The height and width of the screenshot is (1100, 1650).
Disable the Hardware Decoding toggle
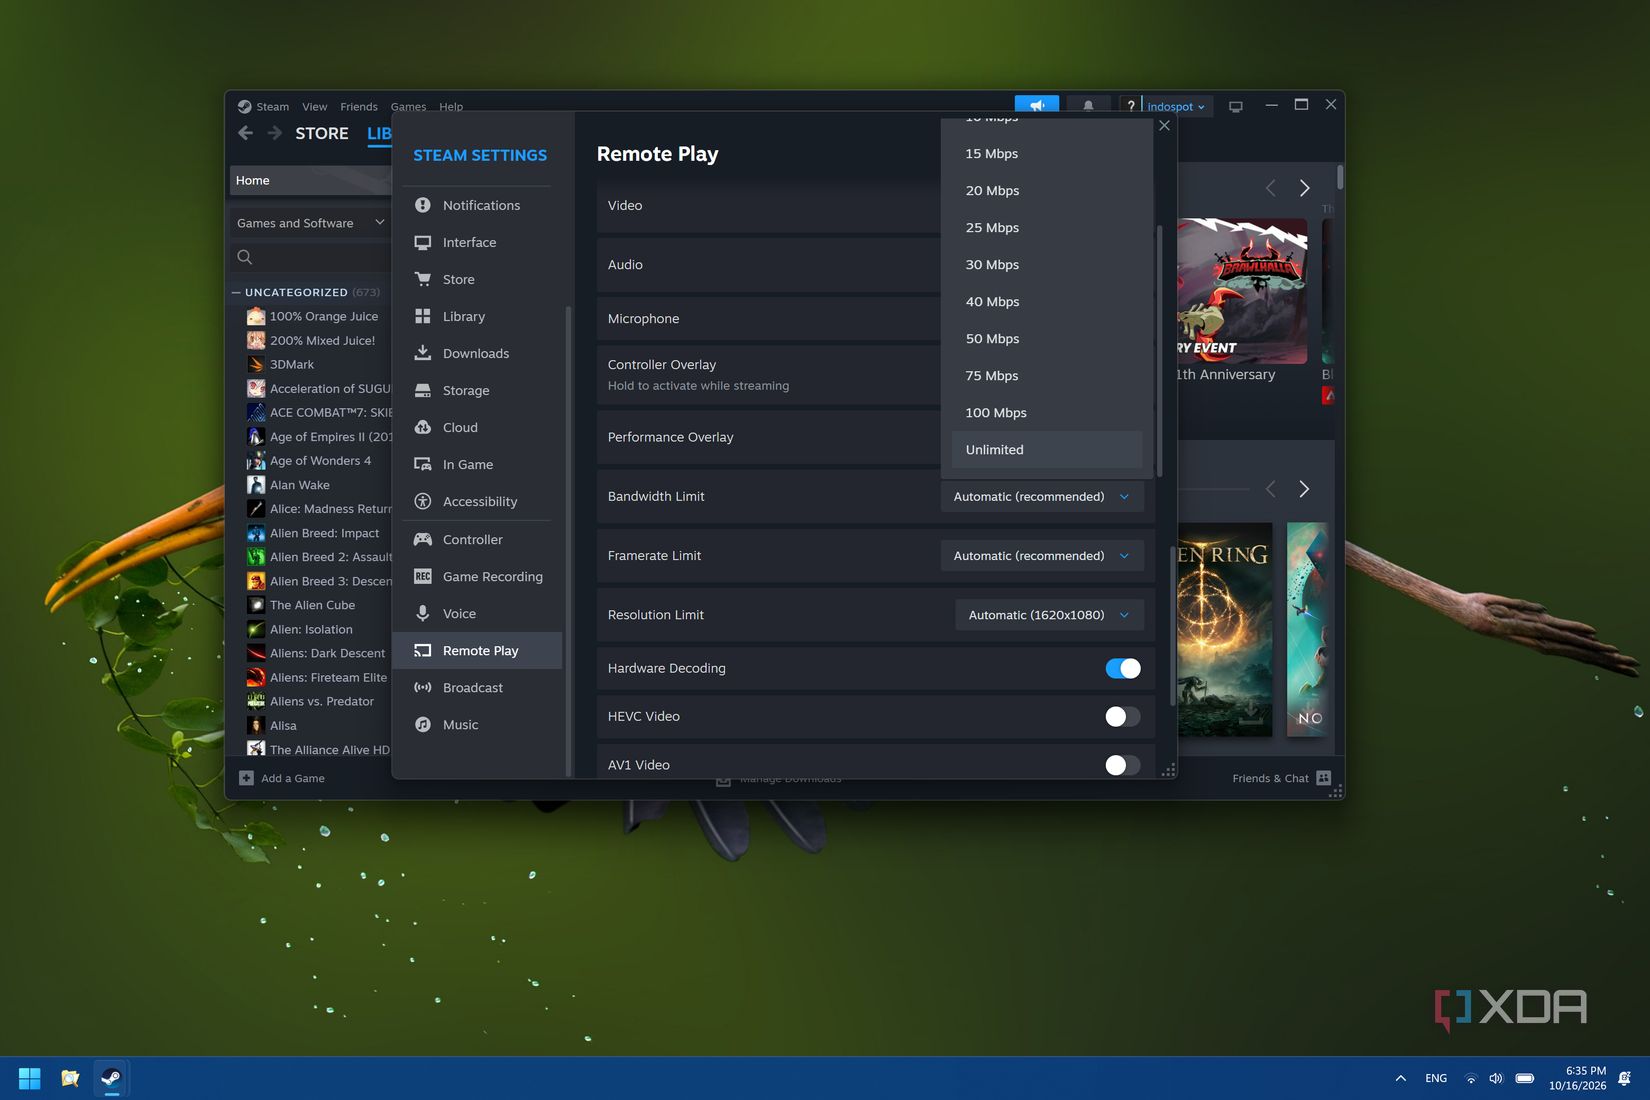tap(1123, 668)
